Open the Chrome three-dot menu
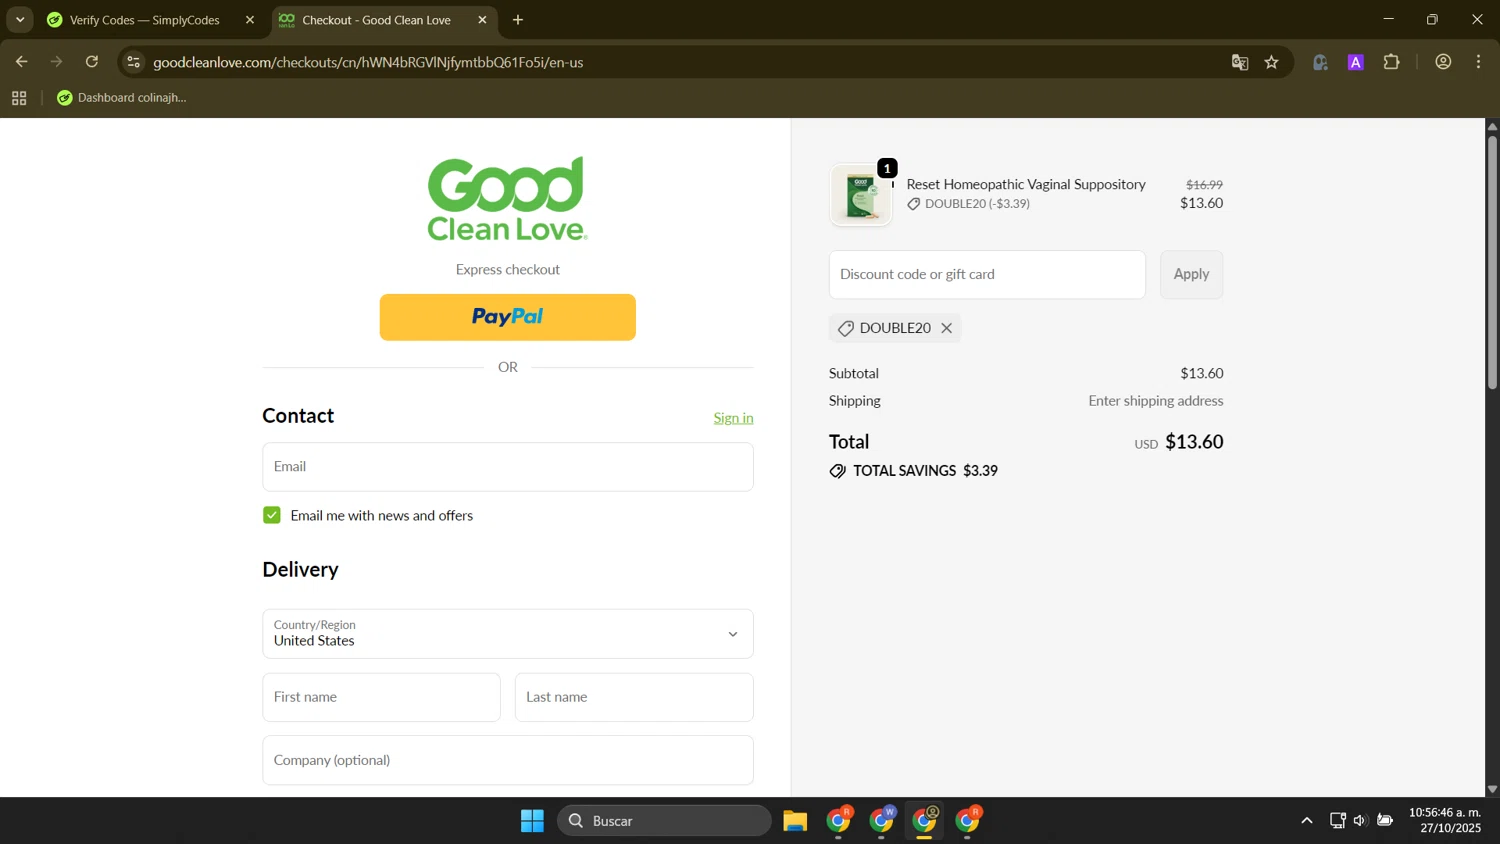 coord(1479,62)
